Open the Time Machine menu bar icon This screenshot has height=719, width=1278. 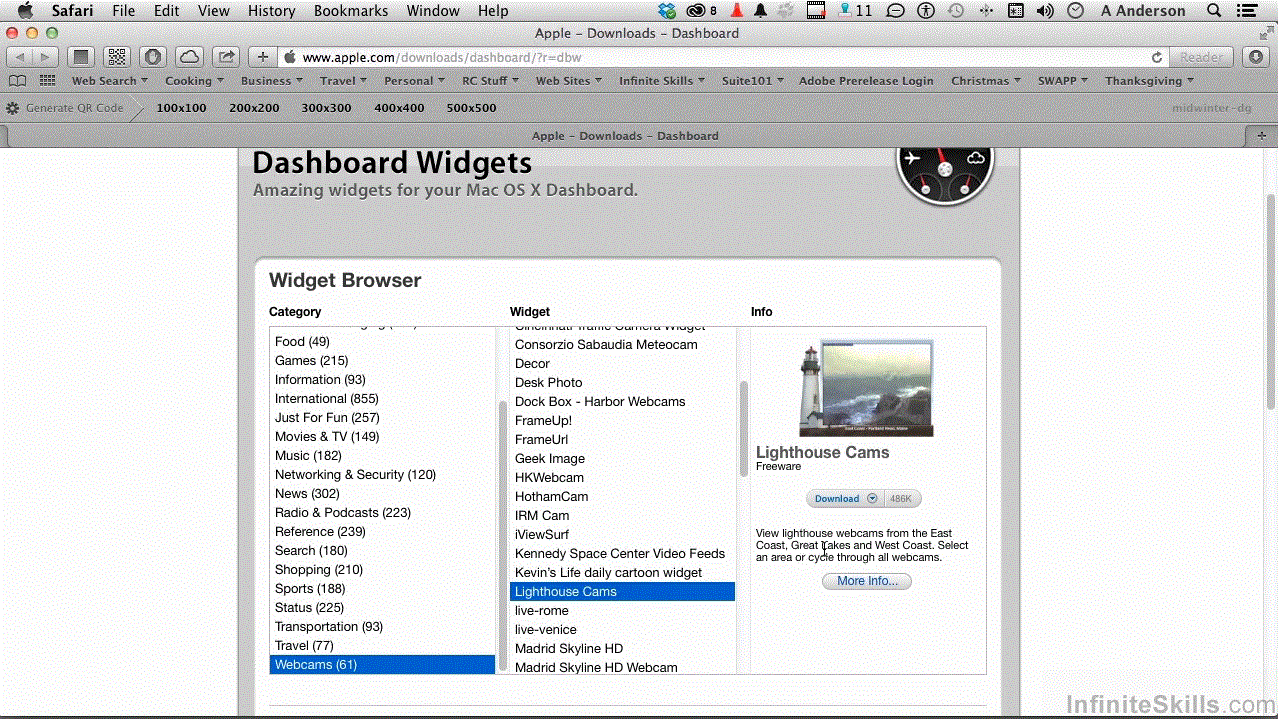tap(957, 11)
